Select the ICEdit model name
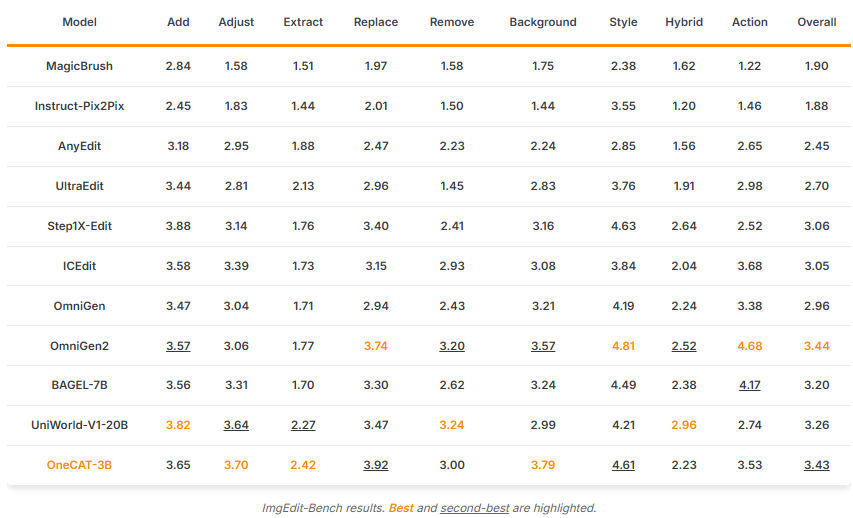The width and height of the screenshot is (853, 518). click(79, 266)
